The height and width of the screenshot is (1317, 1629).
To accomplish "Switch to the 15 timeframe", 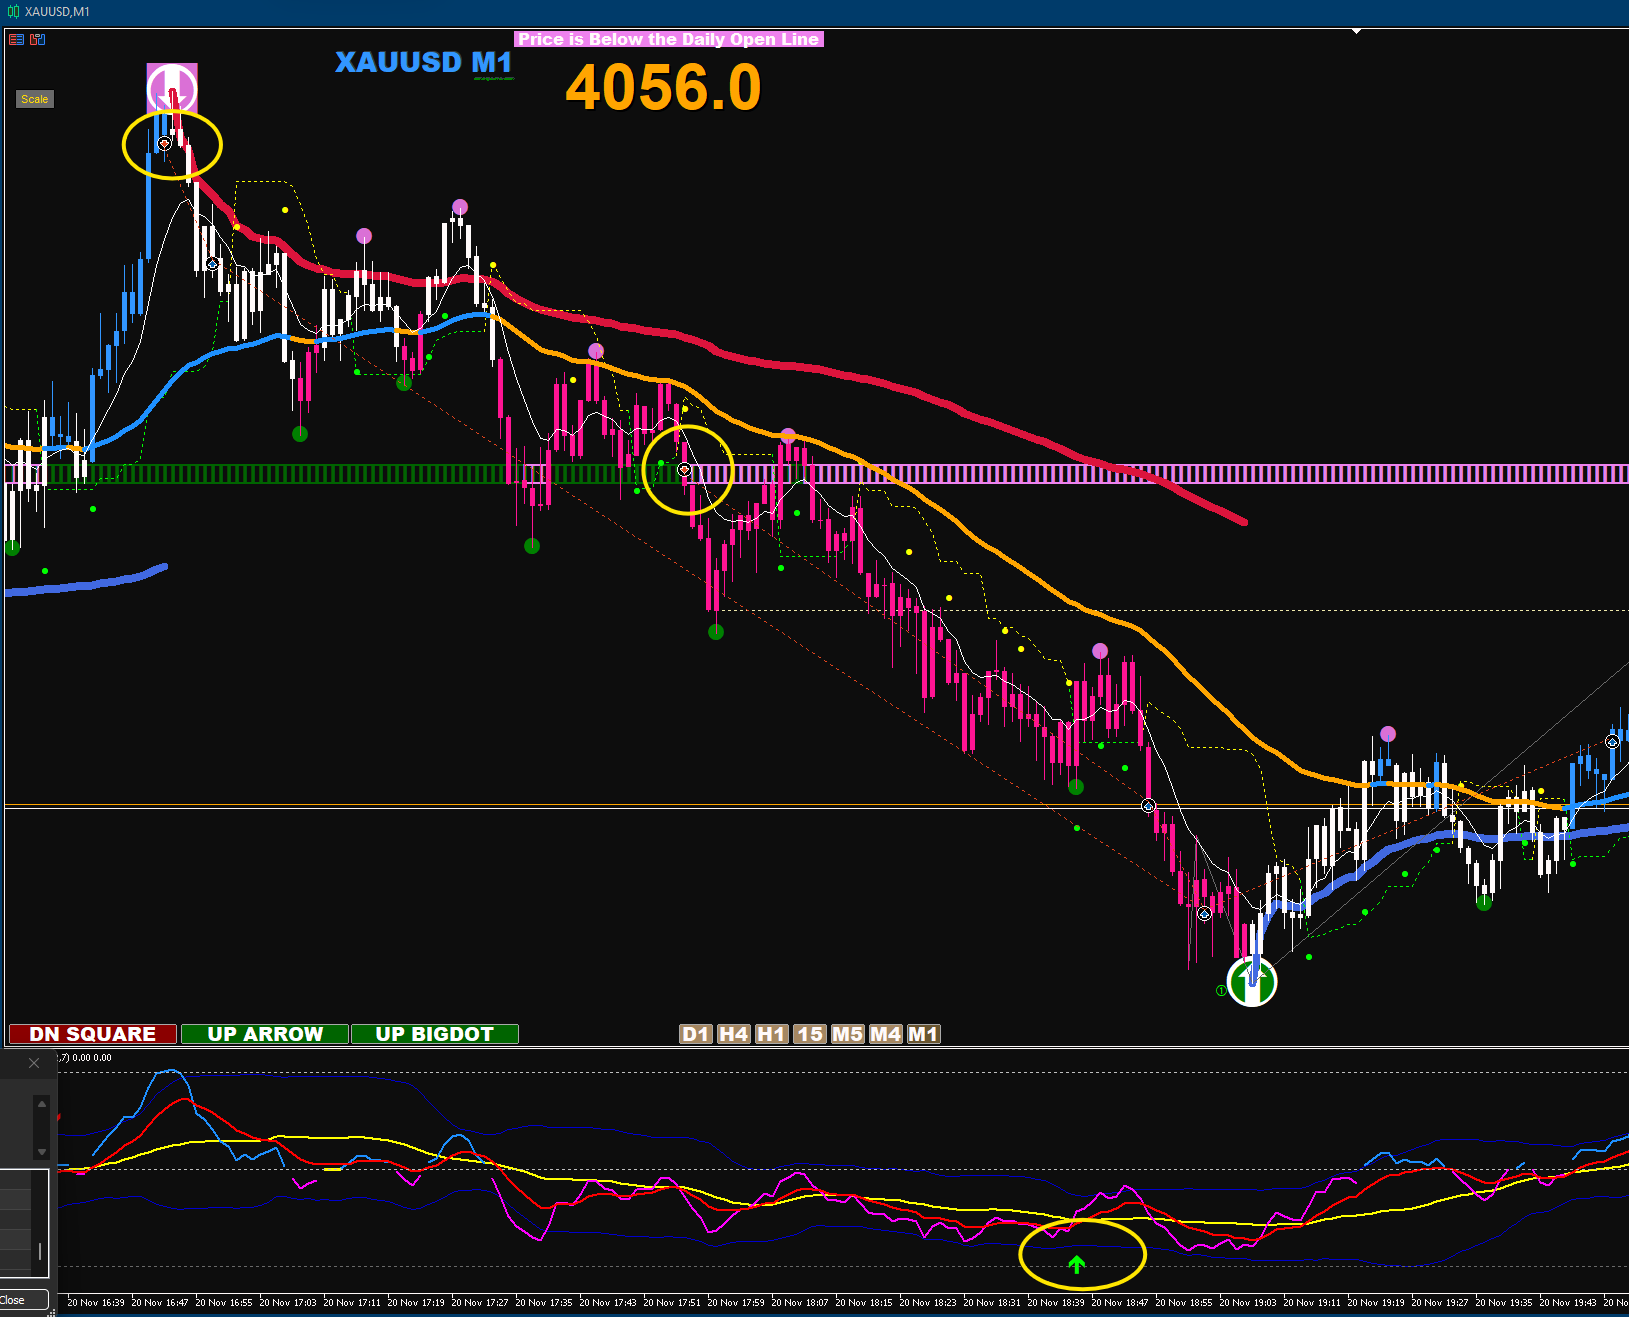I will 810,1034.
